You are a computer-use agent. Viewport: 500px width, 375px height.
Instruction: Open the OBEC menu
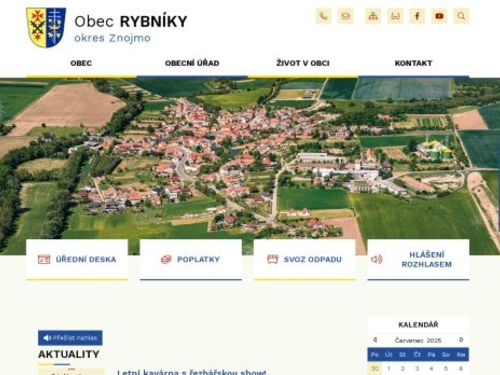(81, 63)
